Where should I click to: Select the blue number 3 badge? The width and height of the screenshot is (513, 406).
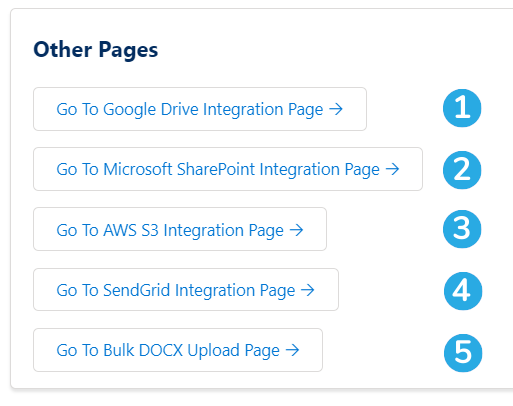(x=462, y=229)
